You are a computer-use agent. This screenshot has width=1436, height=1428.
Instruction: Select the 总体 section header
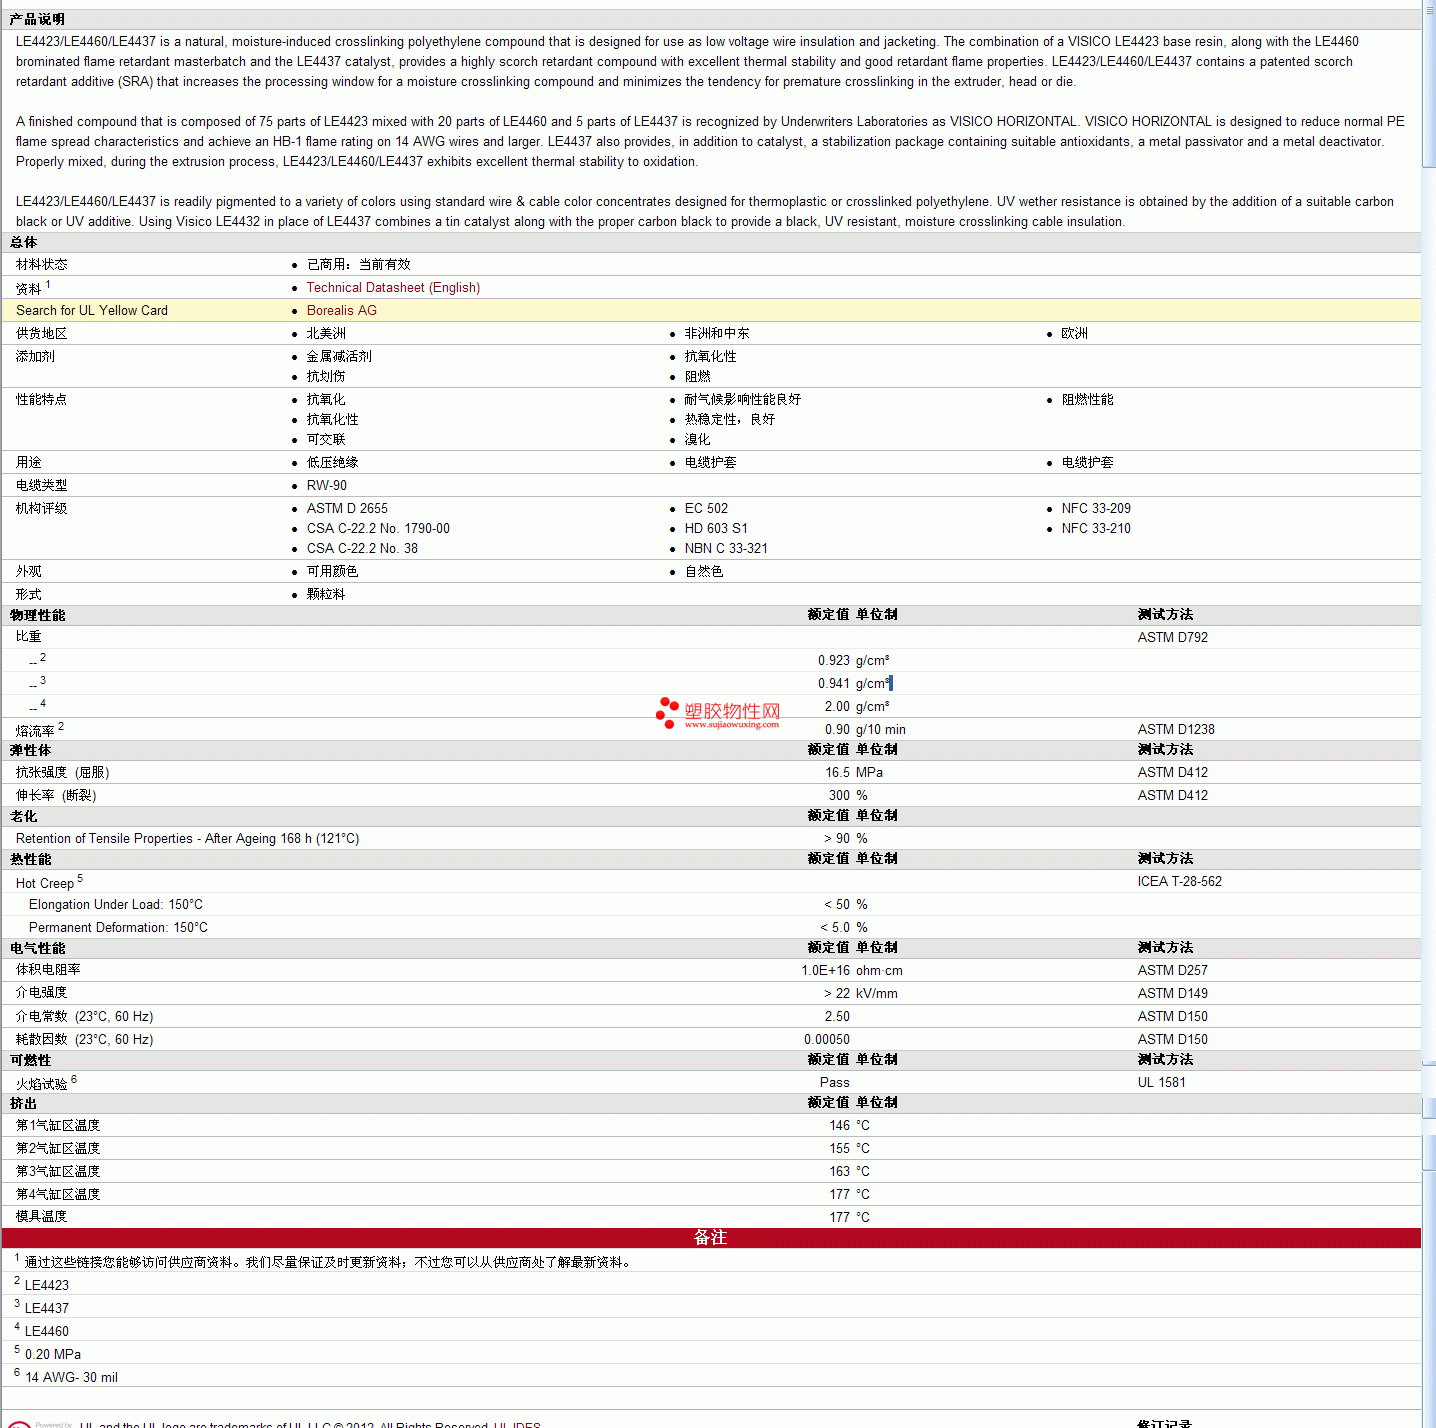[24, 242]
